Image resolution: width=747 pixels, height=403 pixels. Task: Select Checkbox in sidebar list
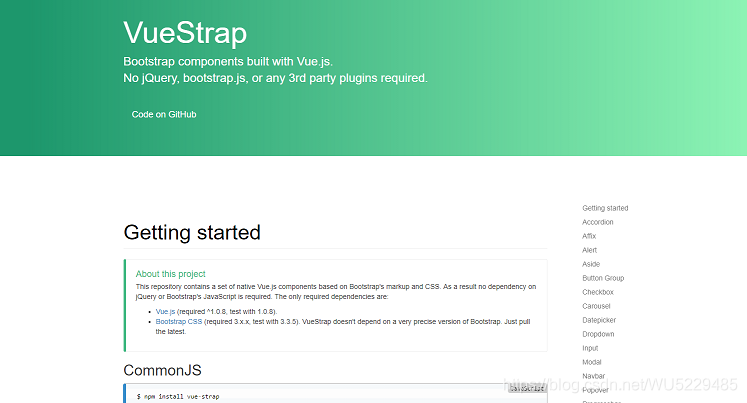[x=598, y=292]
